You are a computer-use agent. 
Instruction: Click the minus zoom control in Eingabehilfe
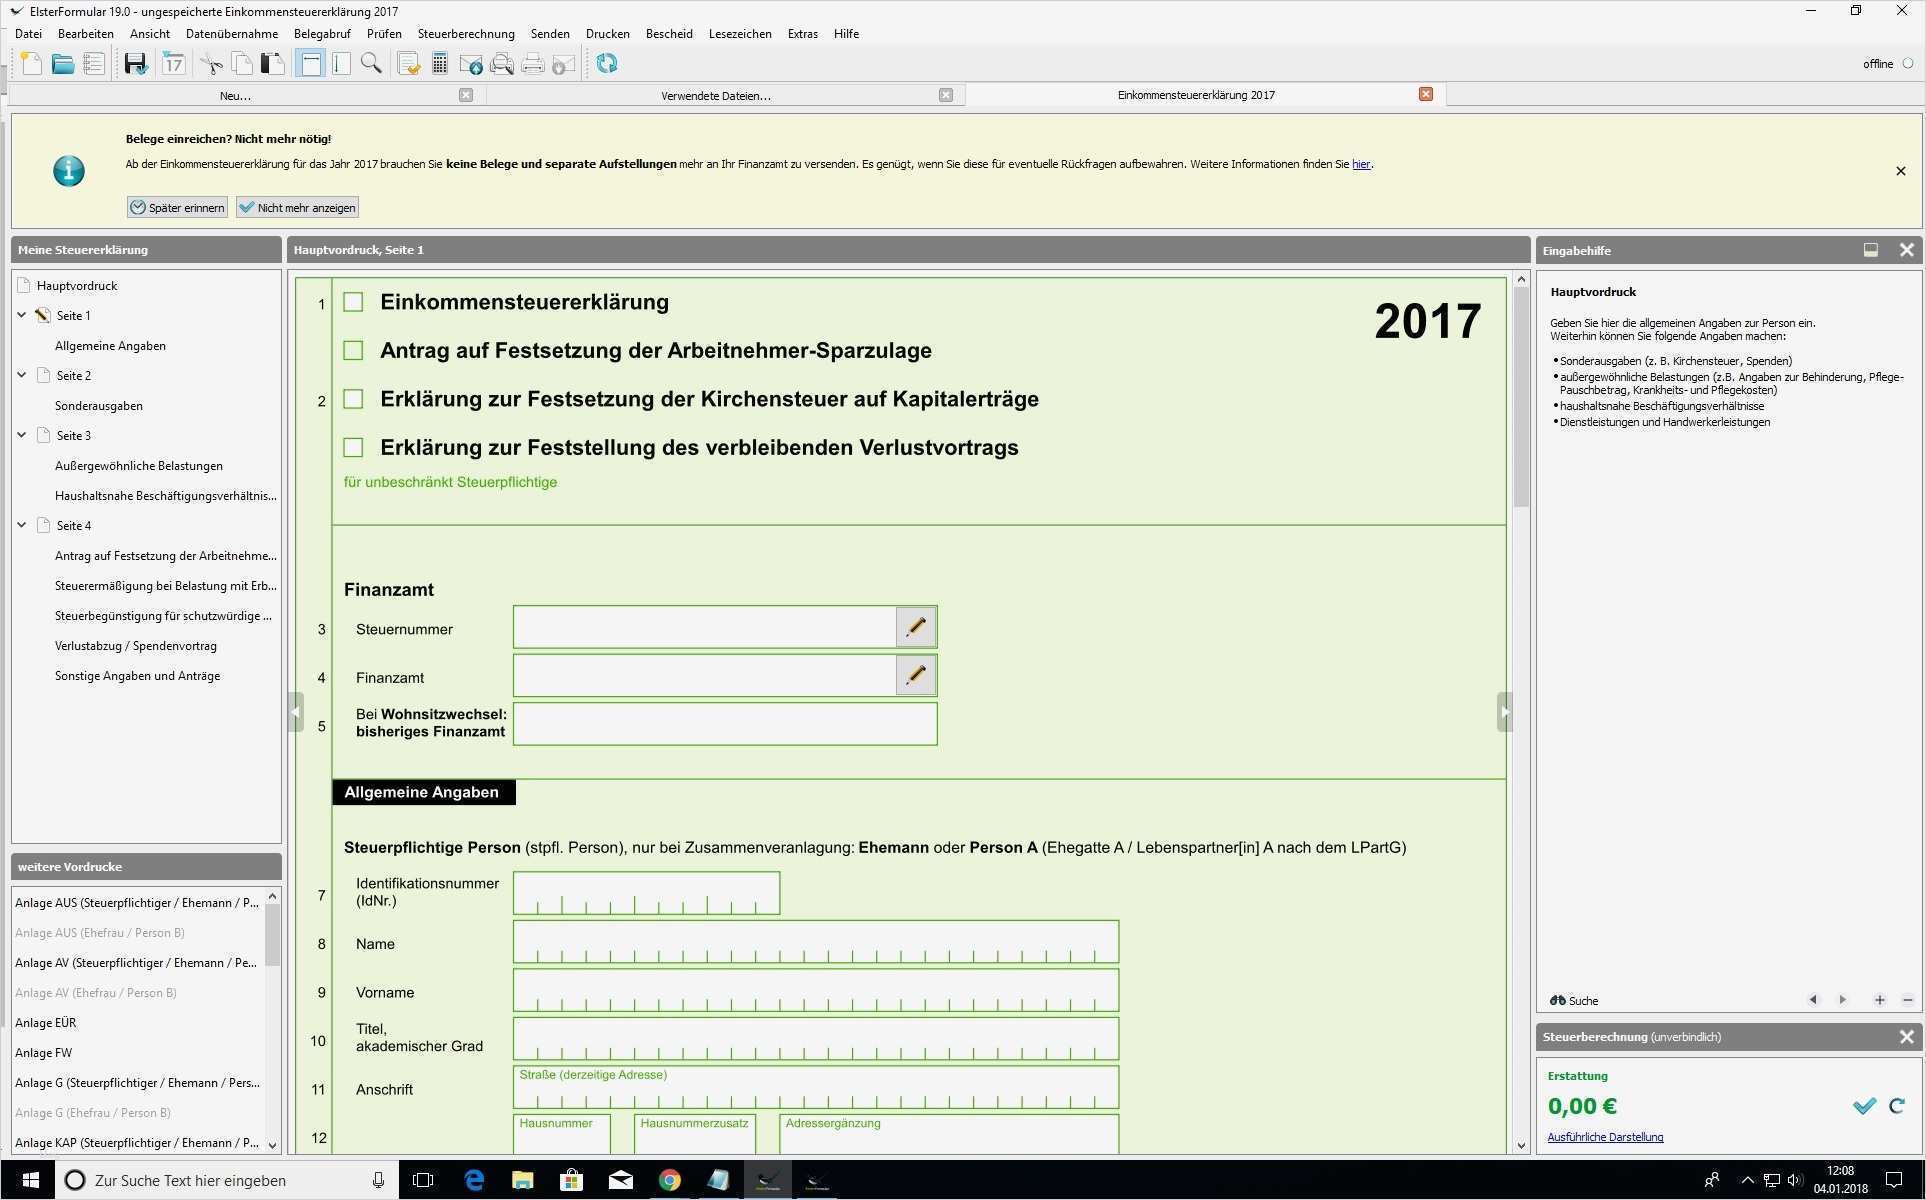tap(1908, 1000)
